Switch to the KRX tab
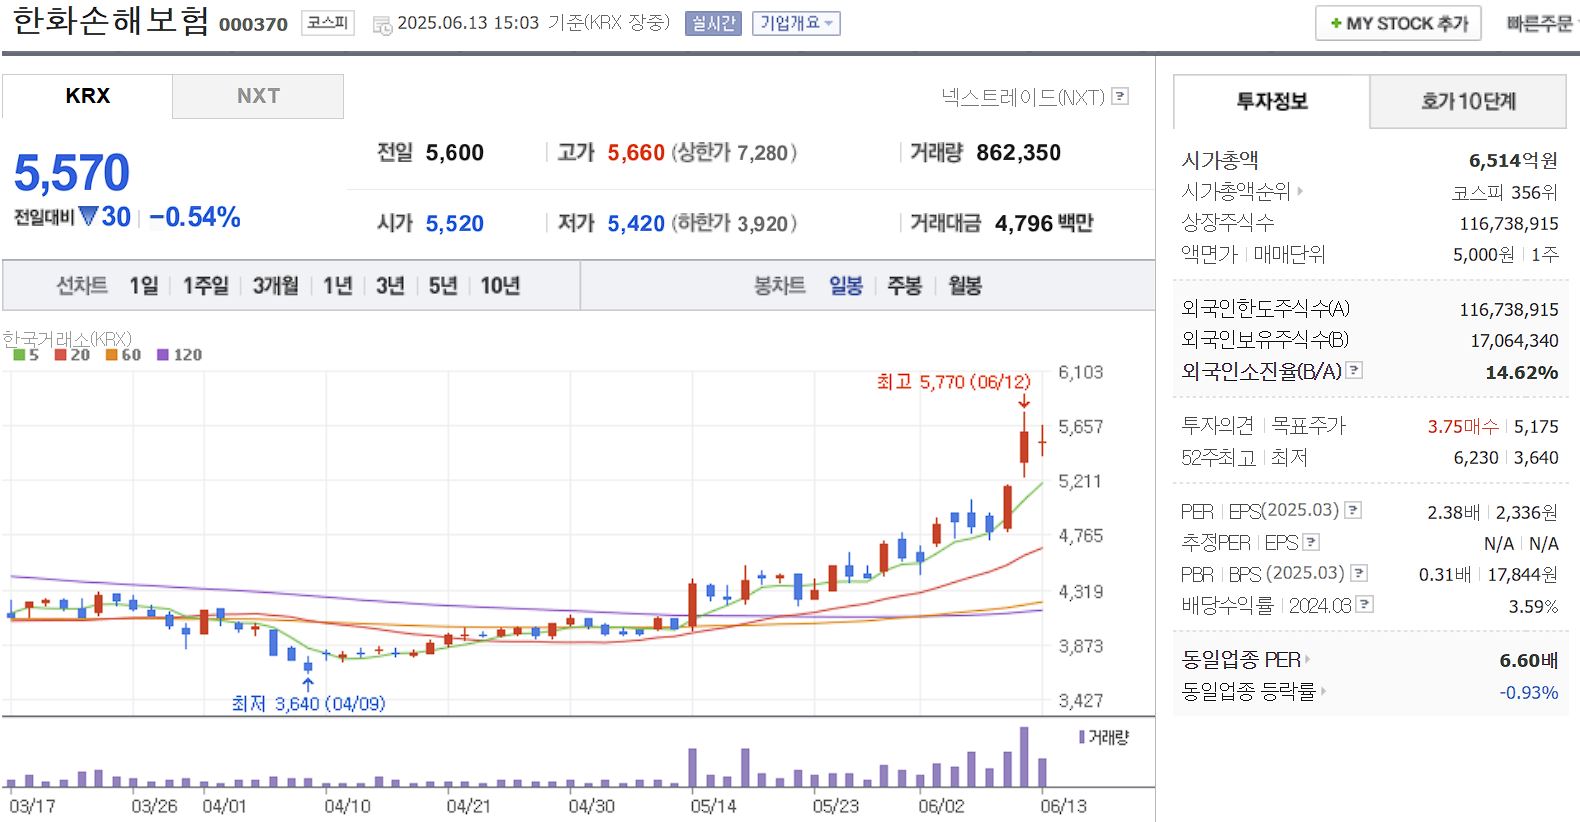This screenshot has width=1580, height=822. pyautogui.click(x=87, y=96)
